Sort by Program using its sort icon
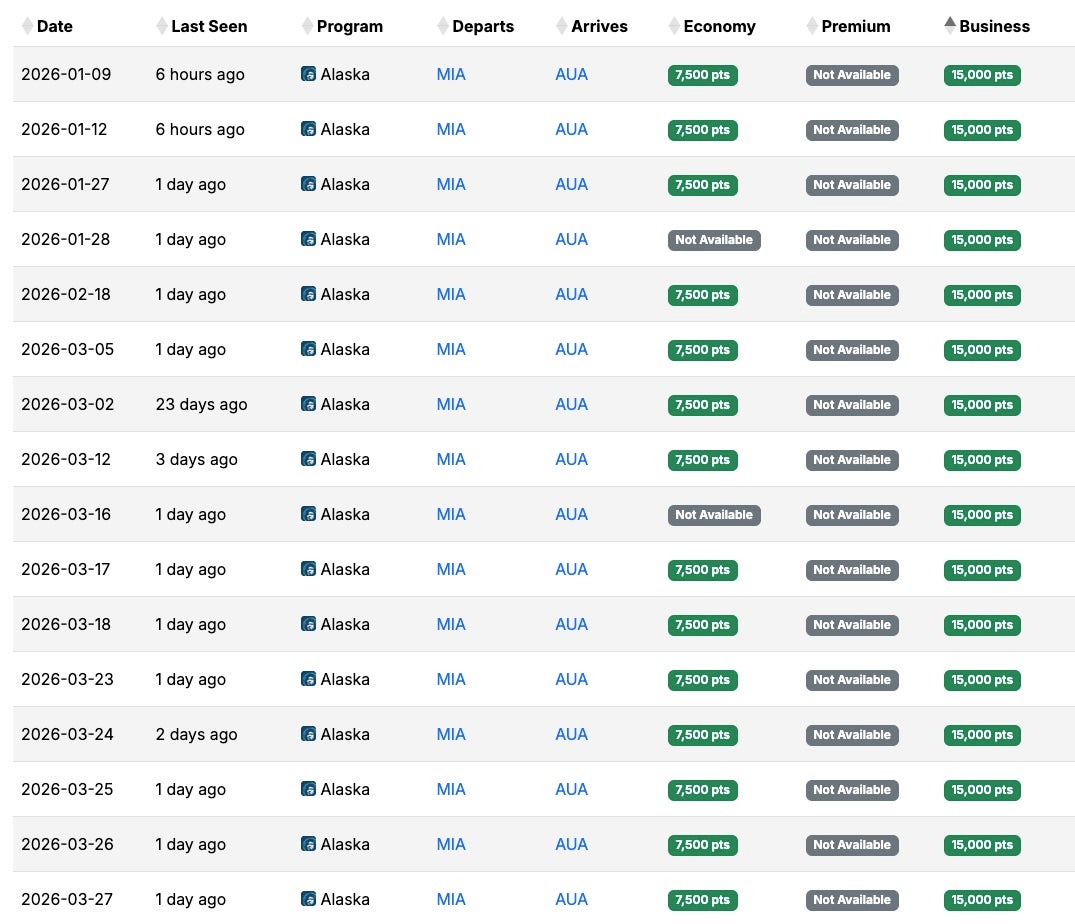The width and height of the screenshot is (1075, 924). click(307, 26)
